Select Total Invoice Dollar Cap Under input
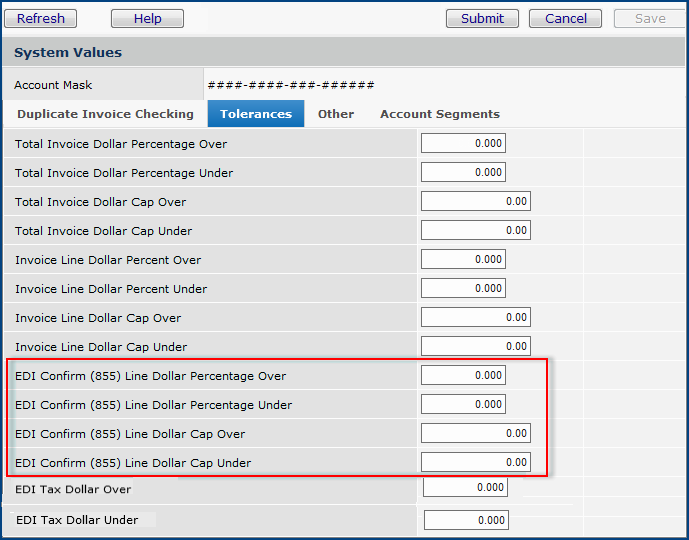This screenshot has width=689, height=540. pyautogui.click(x=475, y=231)
